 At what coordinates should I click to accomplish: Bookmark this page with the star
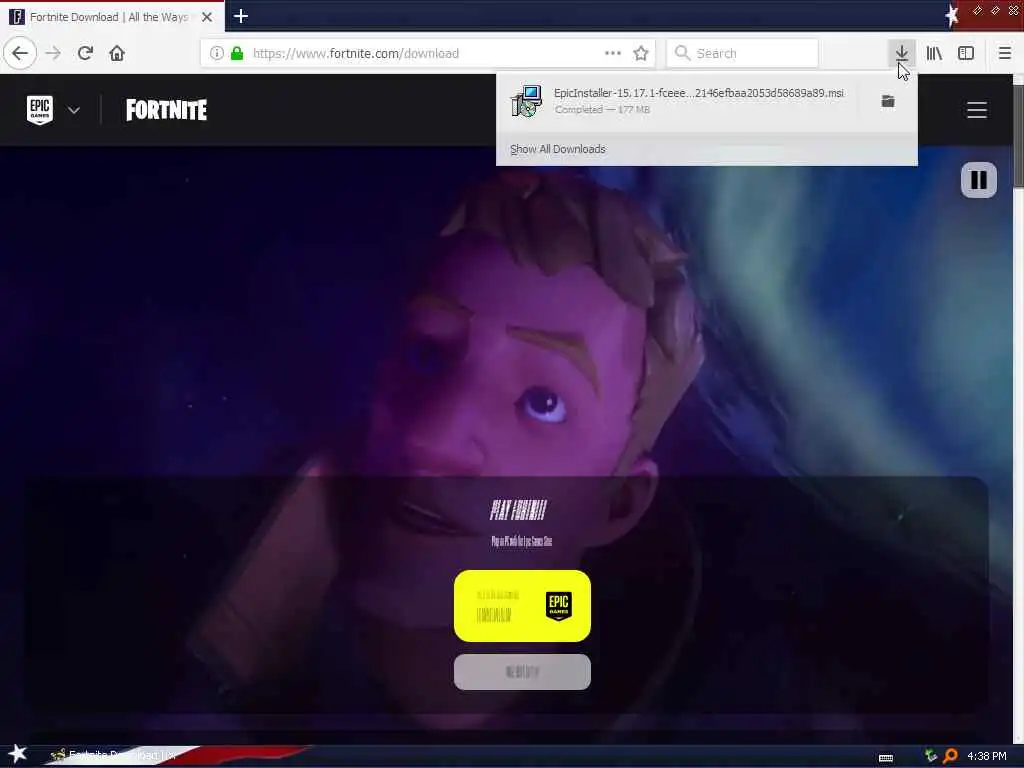click(x=641, y=53)
